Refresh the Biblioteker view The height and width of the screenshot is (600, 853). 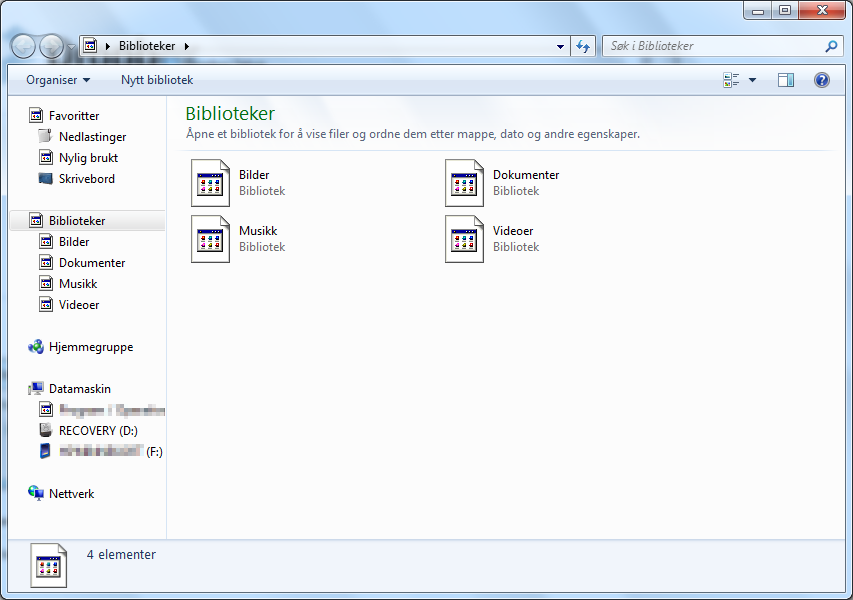583,46
